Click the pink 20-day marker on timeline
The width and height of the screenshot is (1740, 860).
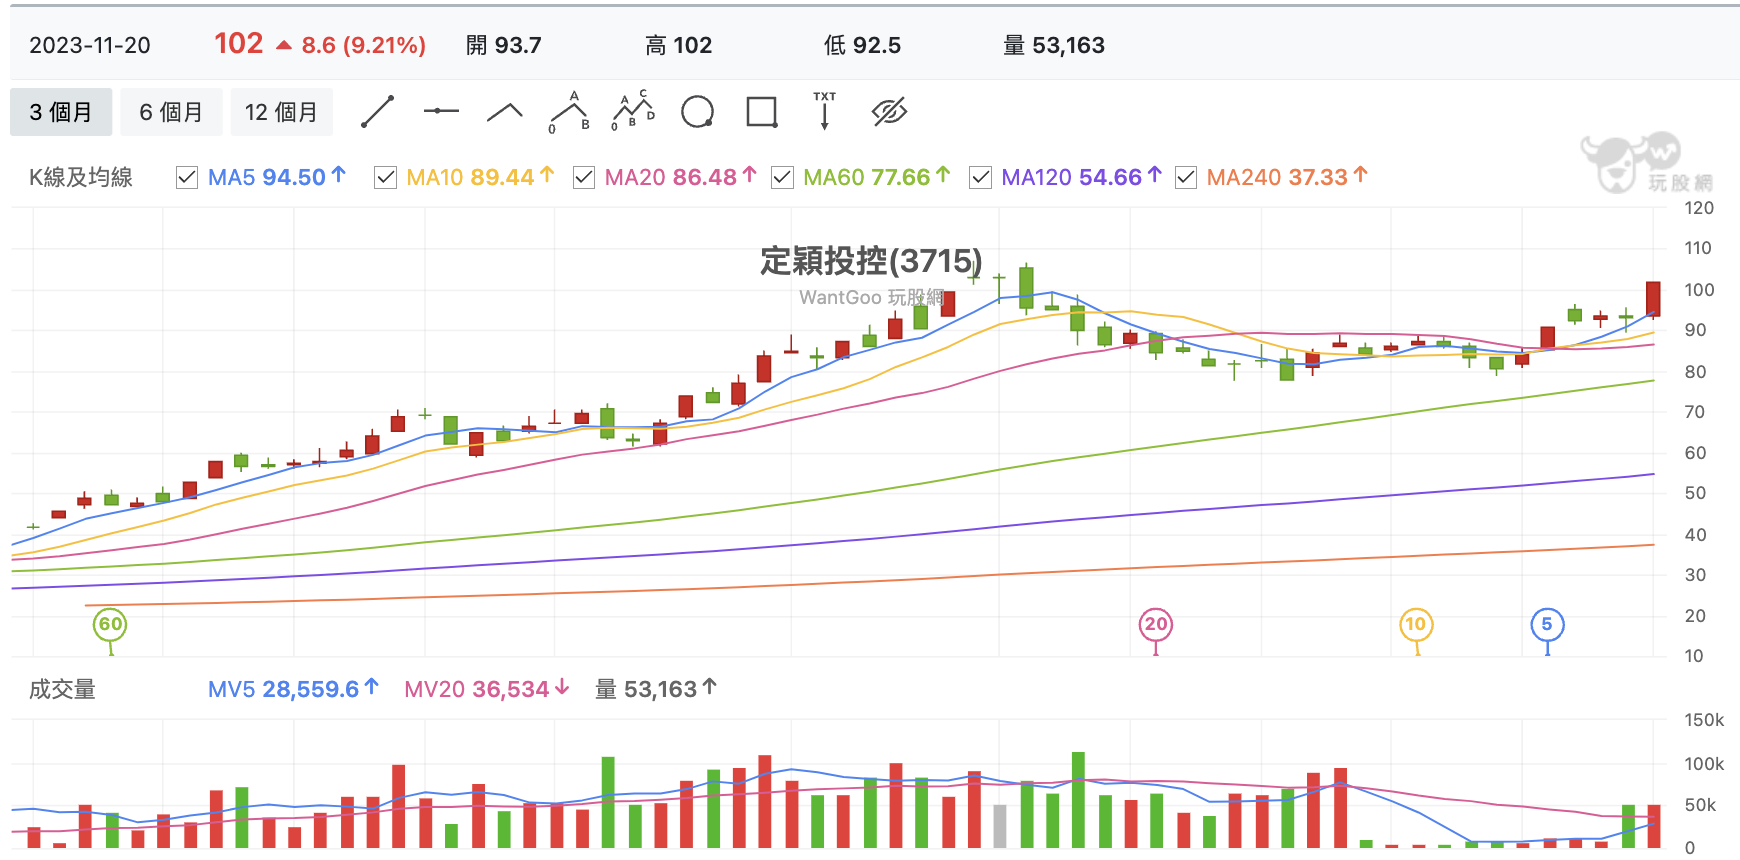point(1156,625)
